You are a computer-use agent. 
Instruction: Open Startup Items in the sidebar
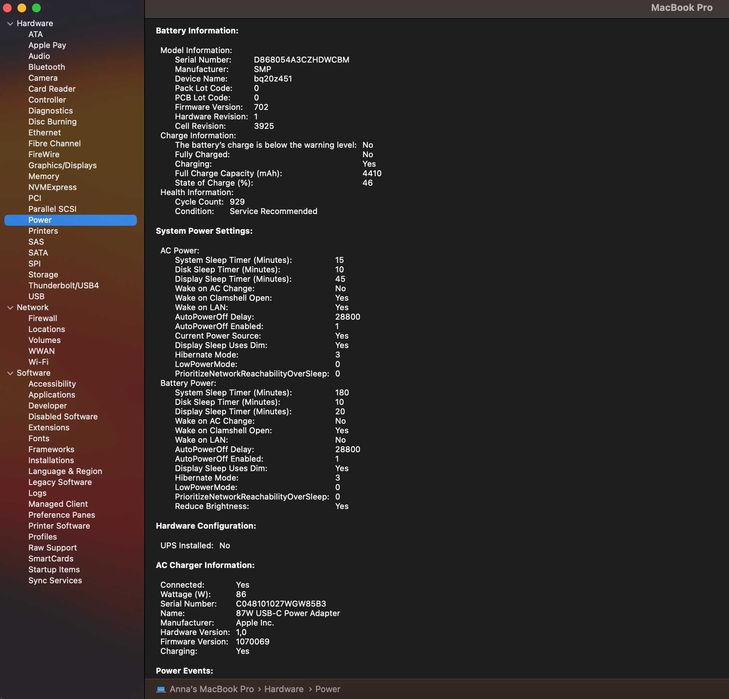[x=54, y=570]
